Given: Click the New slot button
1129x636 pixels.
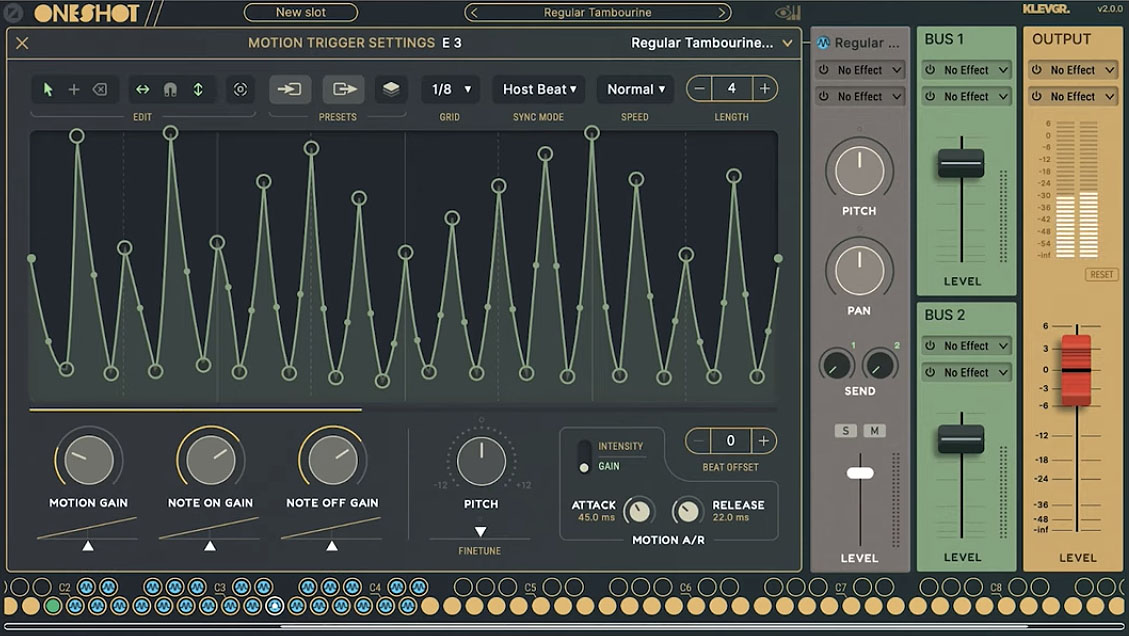Looking at the screenshot, I should coord(301,12).
